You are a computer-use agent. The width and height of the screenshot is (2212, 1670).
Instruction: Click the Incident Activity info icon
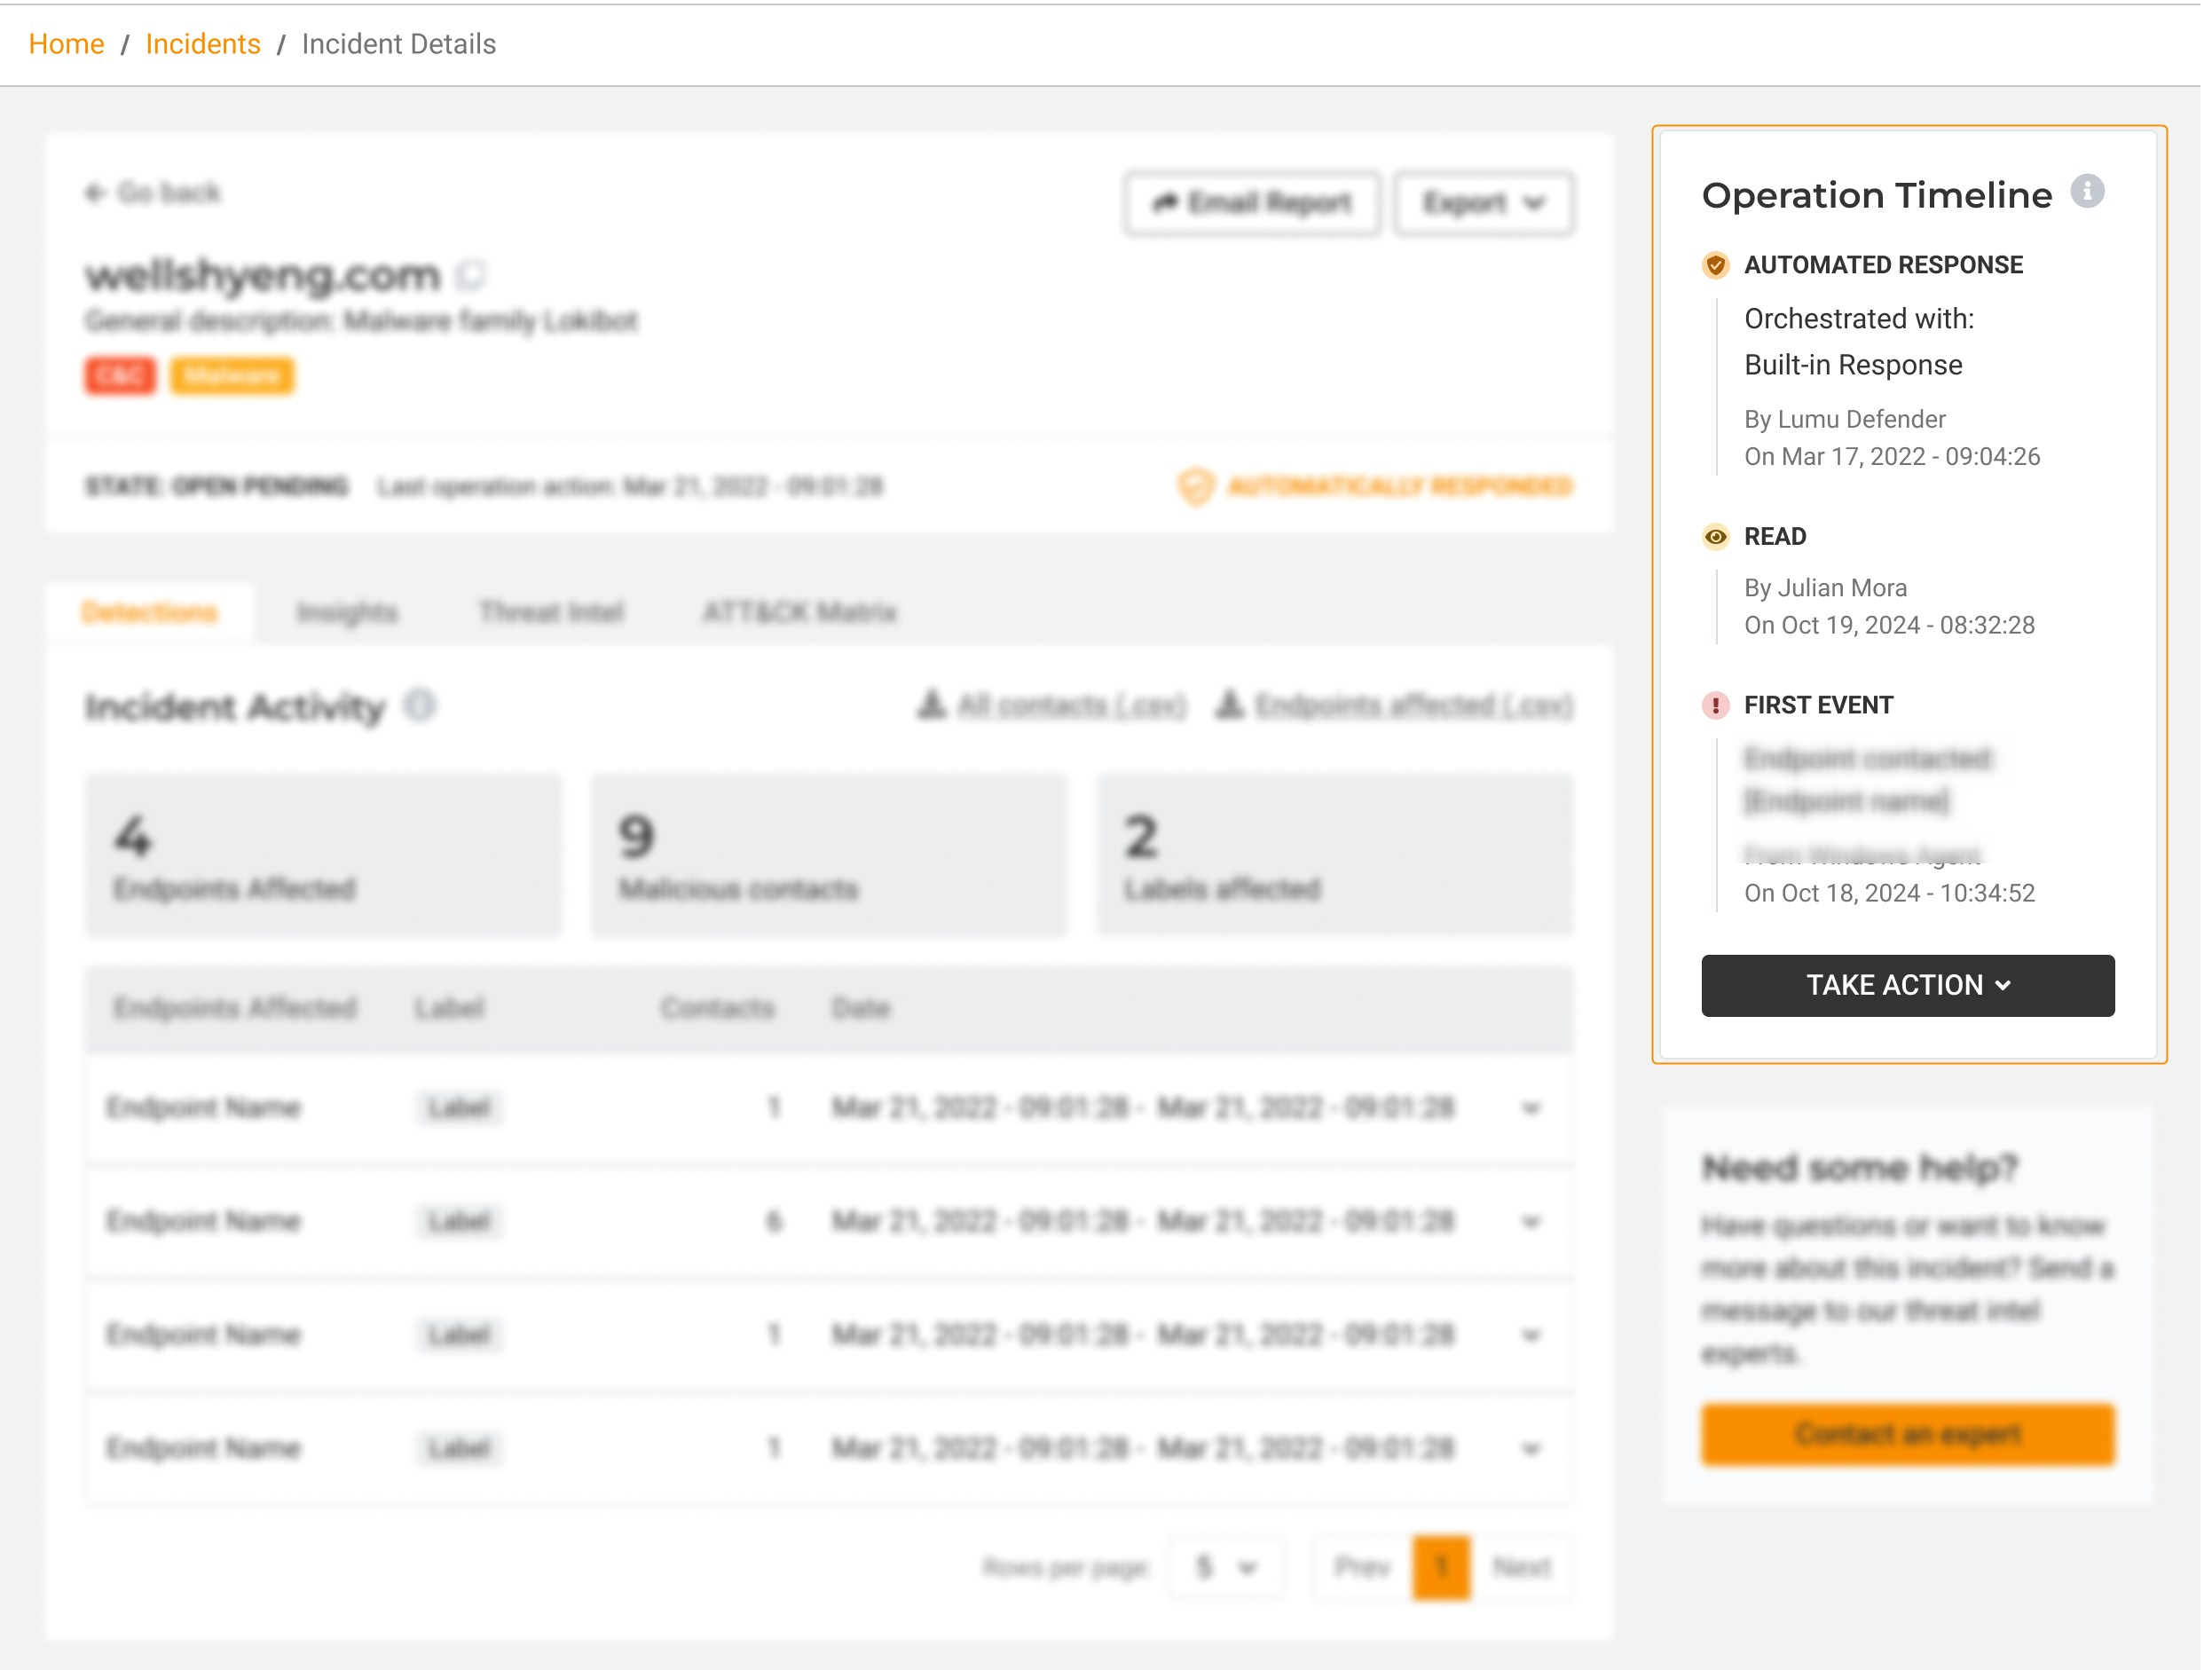(420, 706)
